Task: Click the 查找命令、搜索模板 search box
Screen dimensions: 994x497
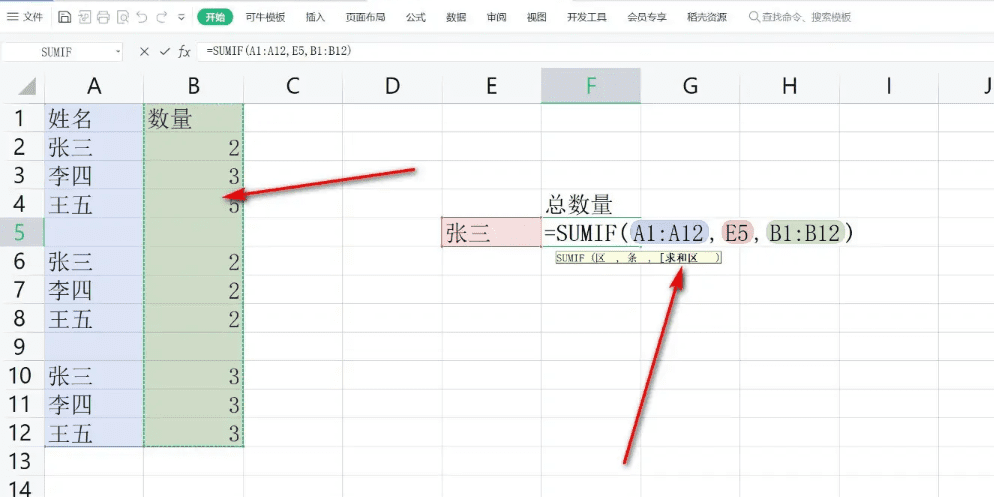Action: (x=800, y=17)
